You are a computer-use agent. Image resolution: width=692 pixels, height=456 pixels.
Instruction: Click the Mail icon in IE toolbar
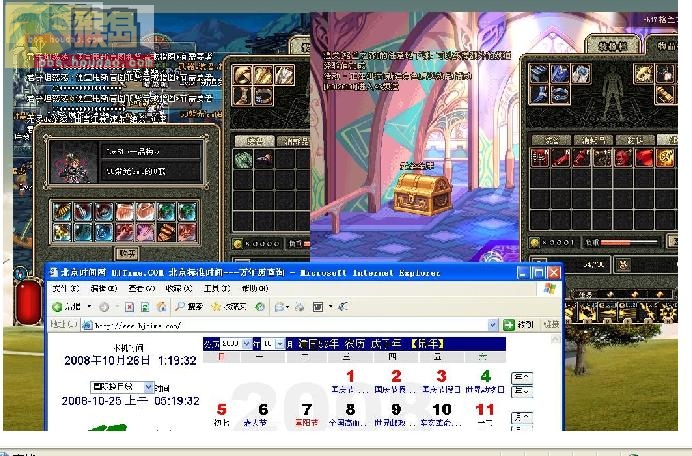click(x=278, y=306)
